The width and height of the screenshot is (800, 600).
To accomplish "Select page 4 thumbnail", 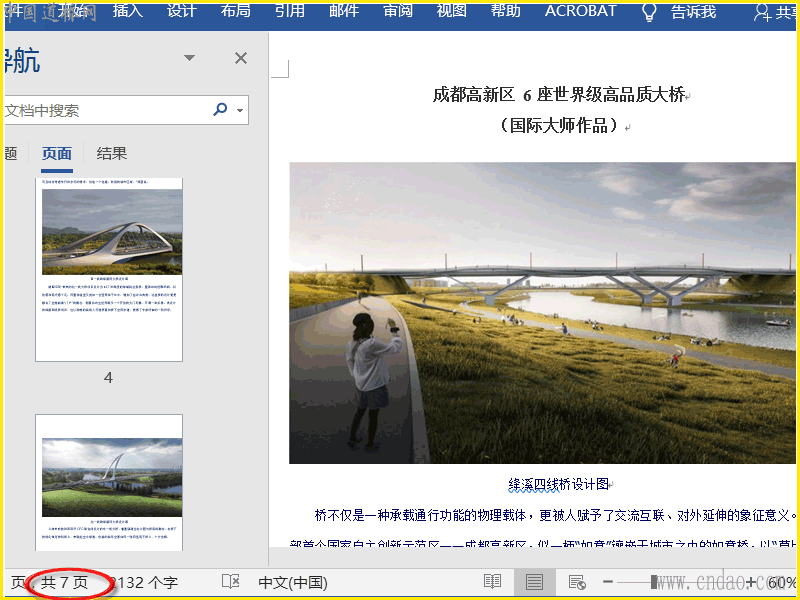I will [109, 270].
